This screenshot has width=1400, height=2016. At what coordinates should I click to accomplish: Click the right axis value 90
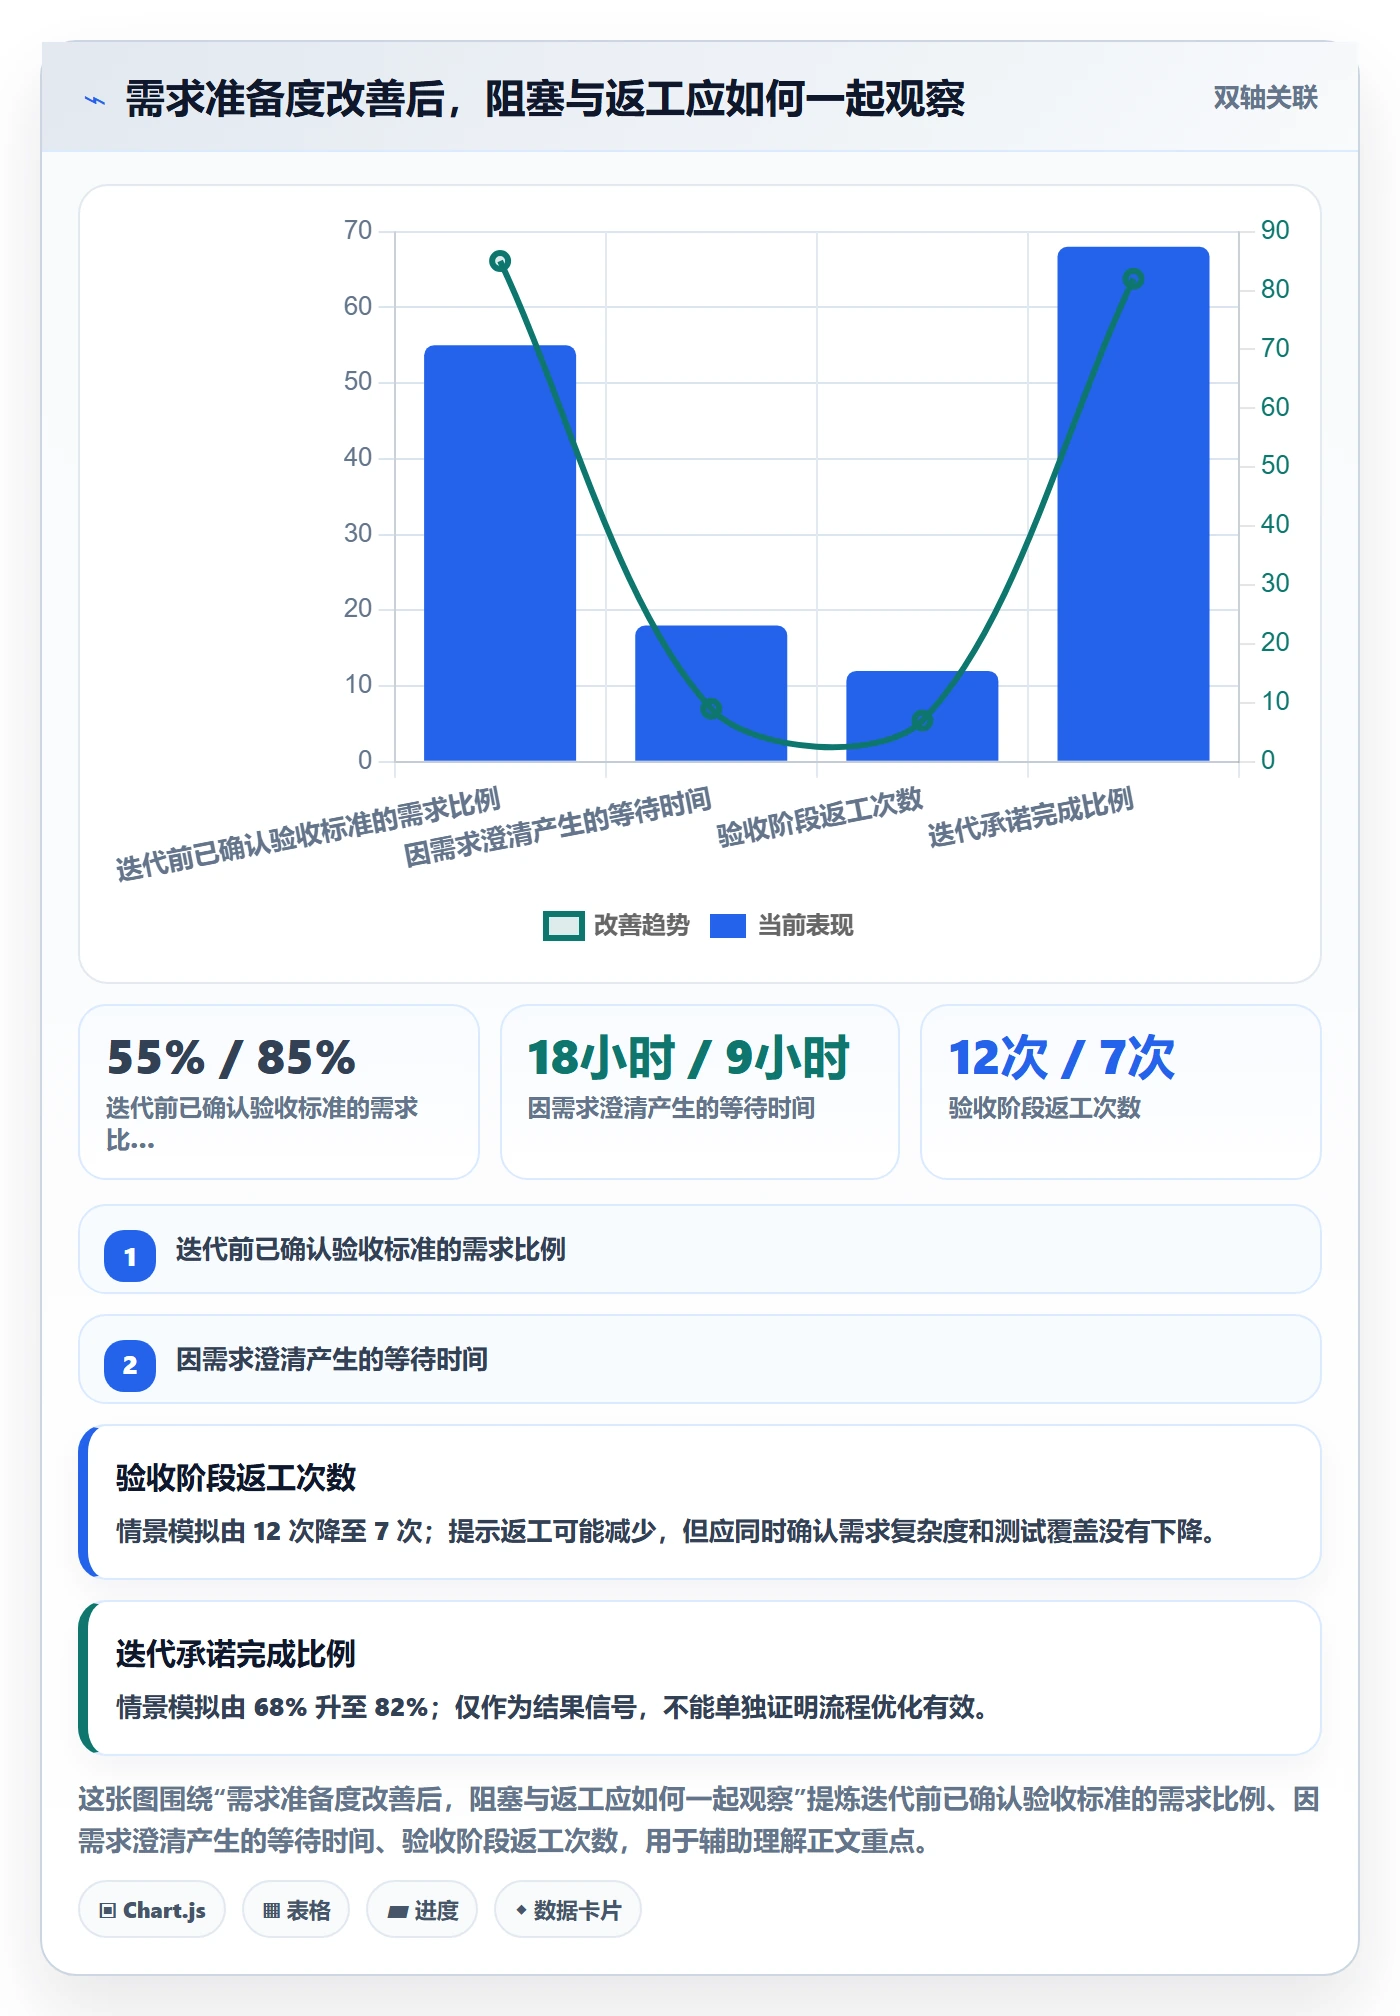1275,230
